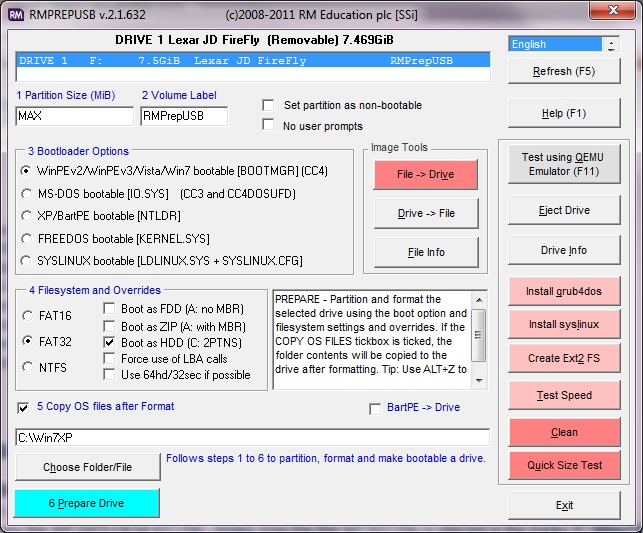Tick the No user prompts checkbox
The height and width of the screenshot is (533, 643).
coord(268,125)
